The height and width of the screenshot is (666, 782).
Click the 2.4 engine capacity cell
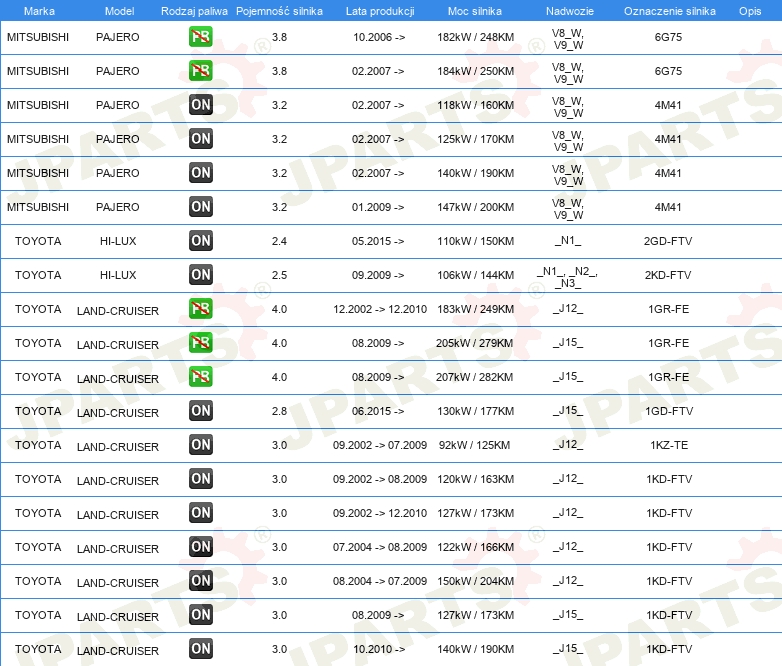point(279,241)
